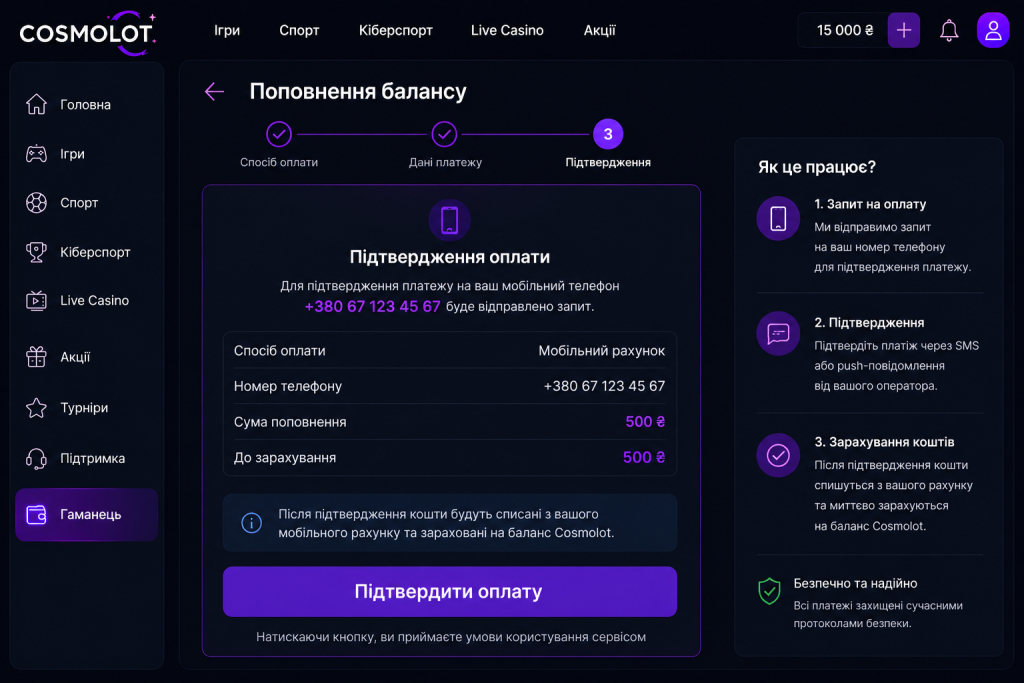Image resolution: width=1024 pixels, height=683 pixels.
Task: Click the TV icon beside Live Casino in sidebar
Action: tap(37, 300)
